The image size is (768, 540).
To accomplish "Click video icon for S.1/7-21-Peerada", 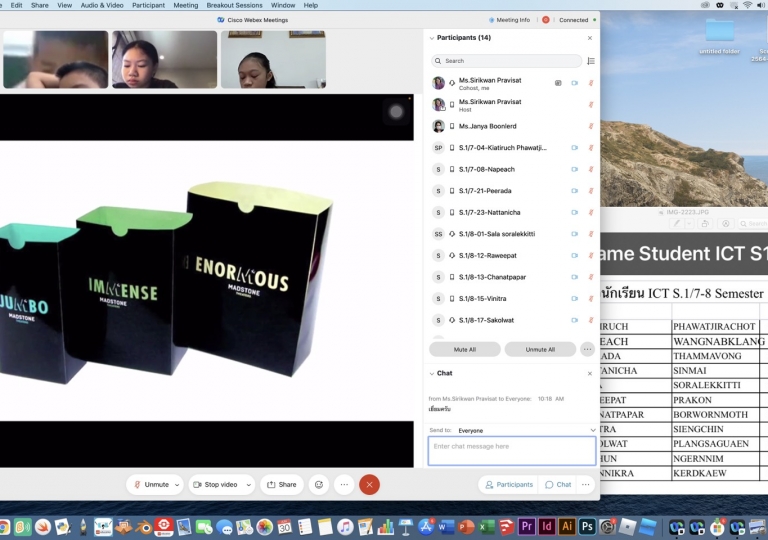I will [575, 191].
